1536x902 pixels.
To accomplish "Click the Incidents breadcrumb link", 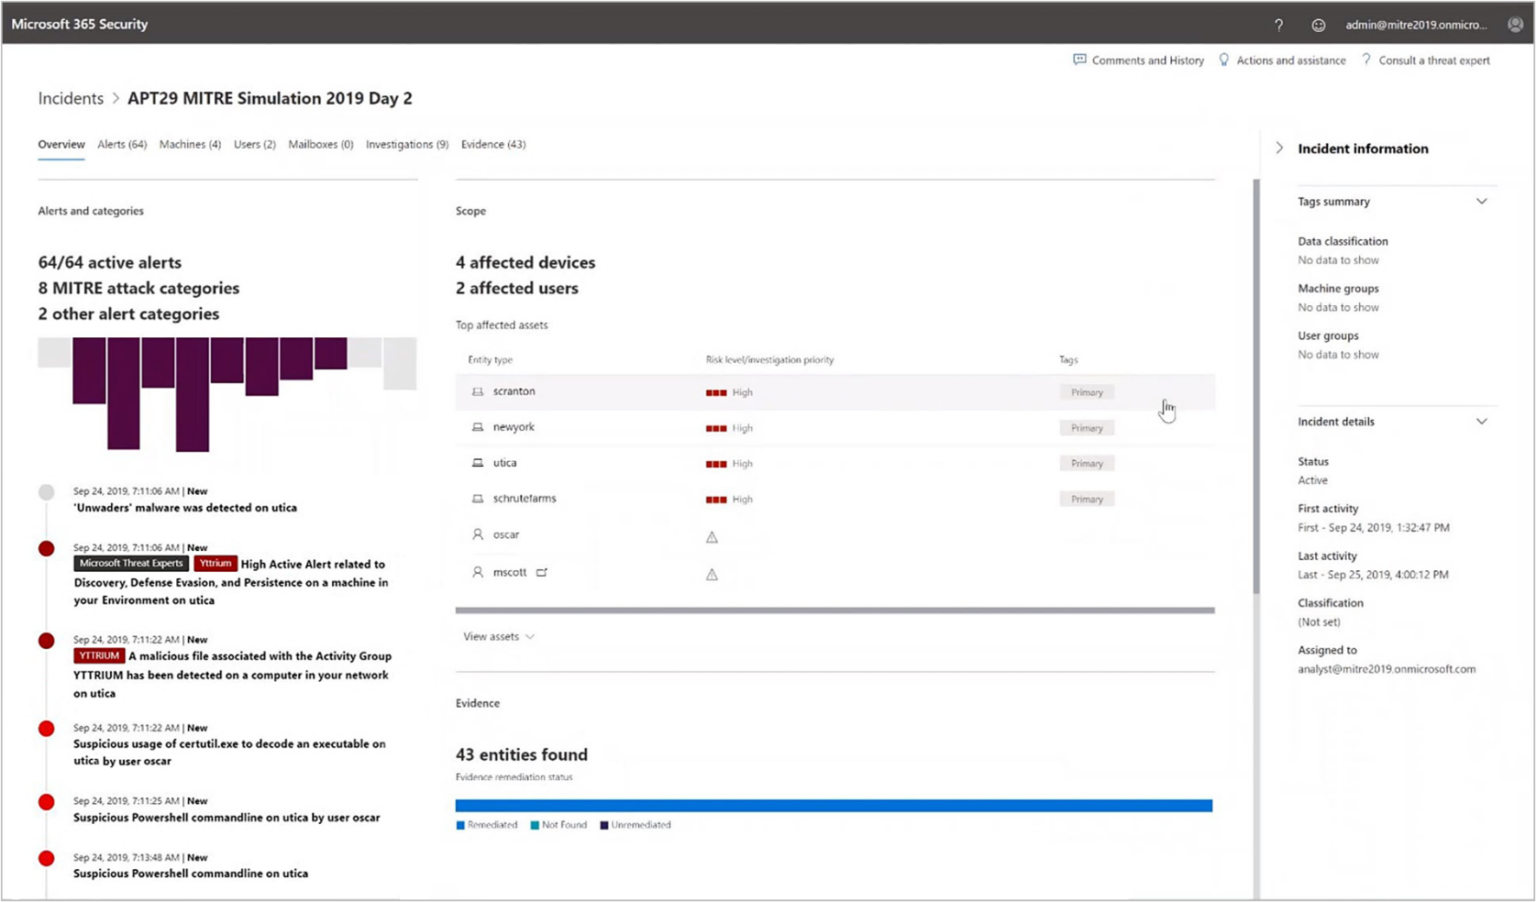I will coord(70,98).
